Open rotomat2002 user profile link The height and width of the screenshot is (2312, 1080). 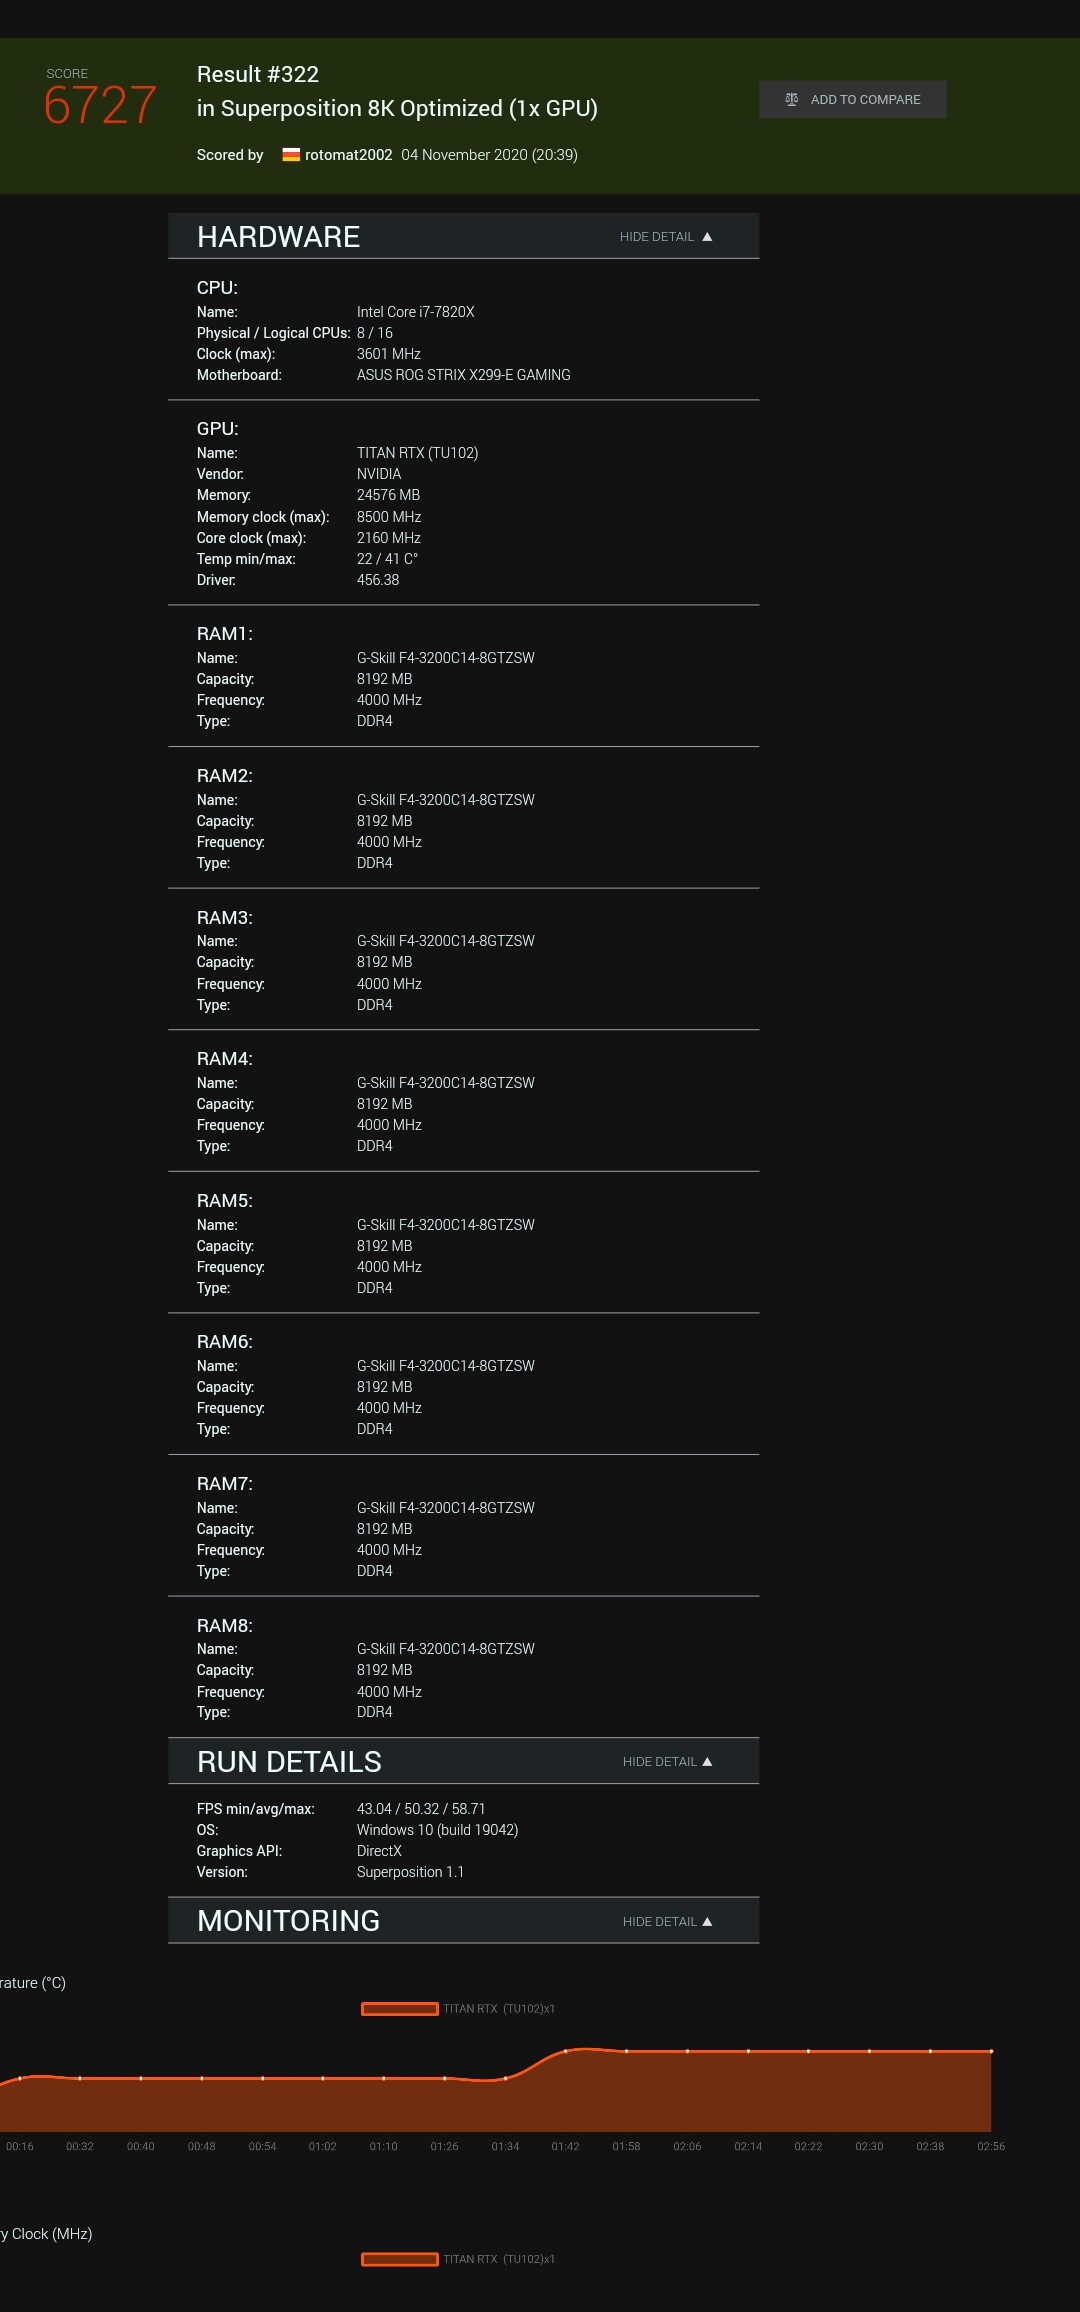coord(348,155)
